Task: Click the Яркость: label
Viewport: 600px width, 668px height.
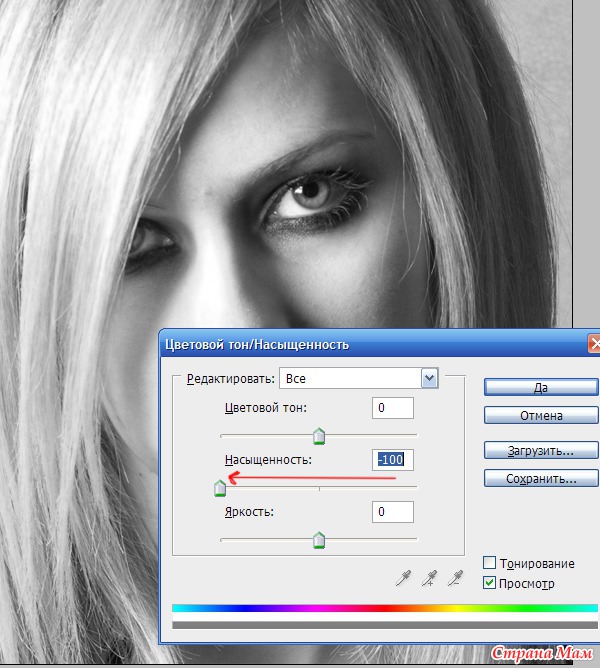Action: [249, 512]
